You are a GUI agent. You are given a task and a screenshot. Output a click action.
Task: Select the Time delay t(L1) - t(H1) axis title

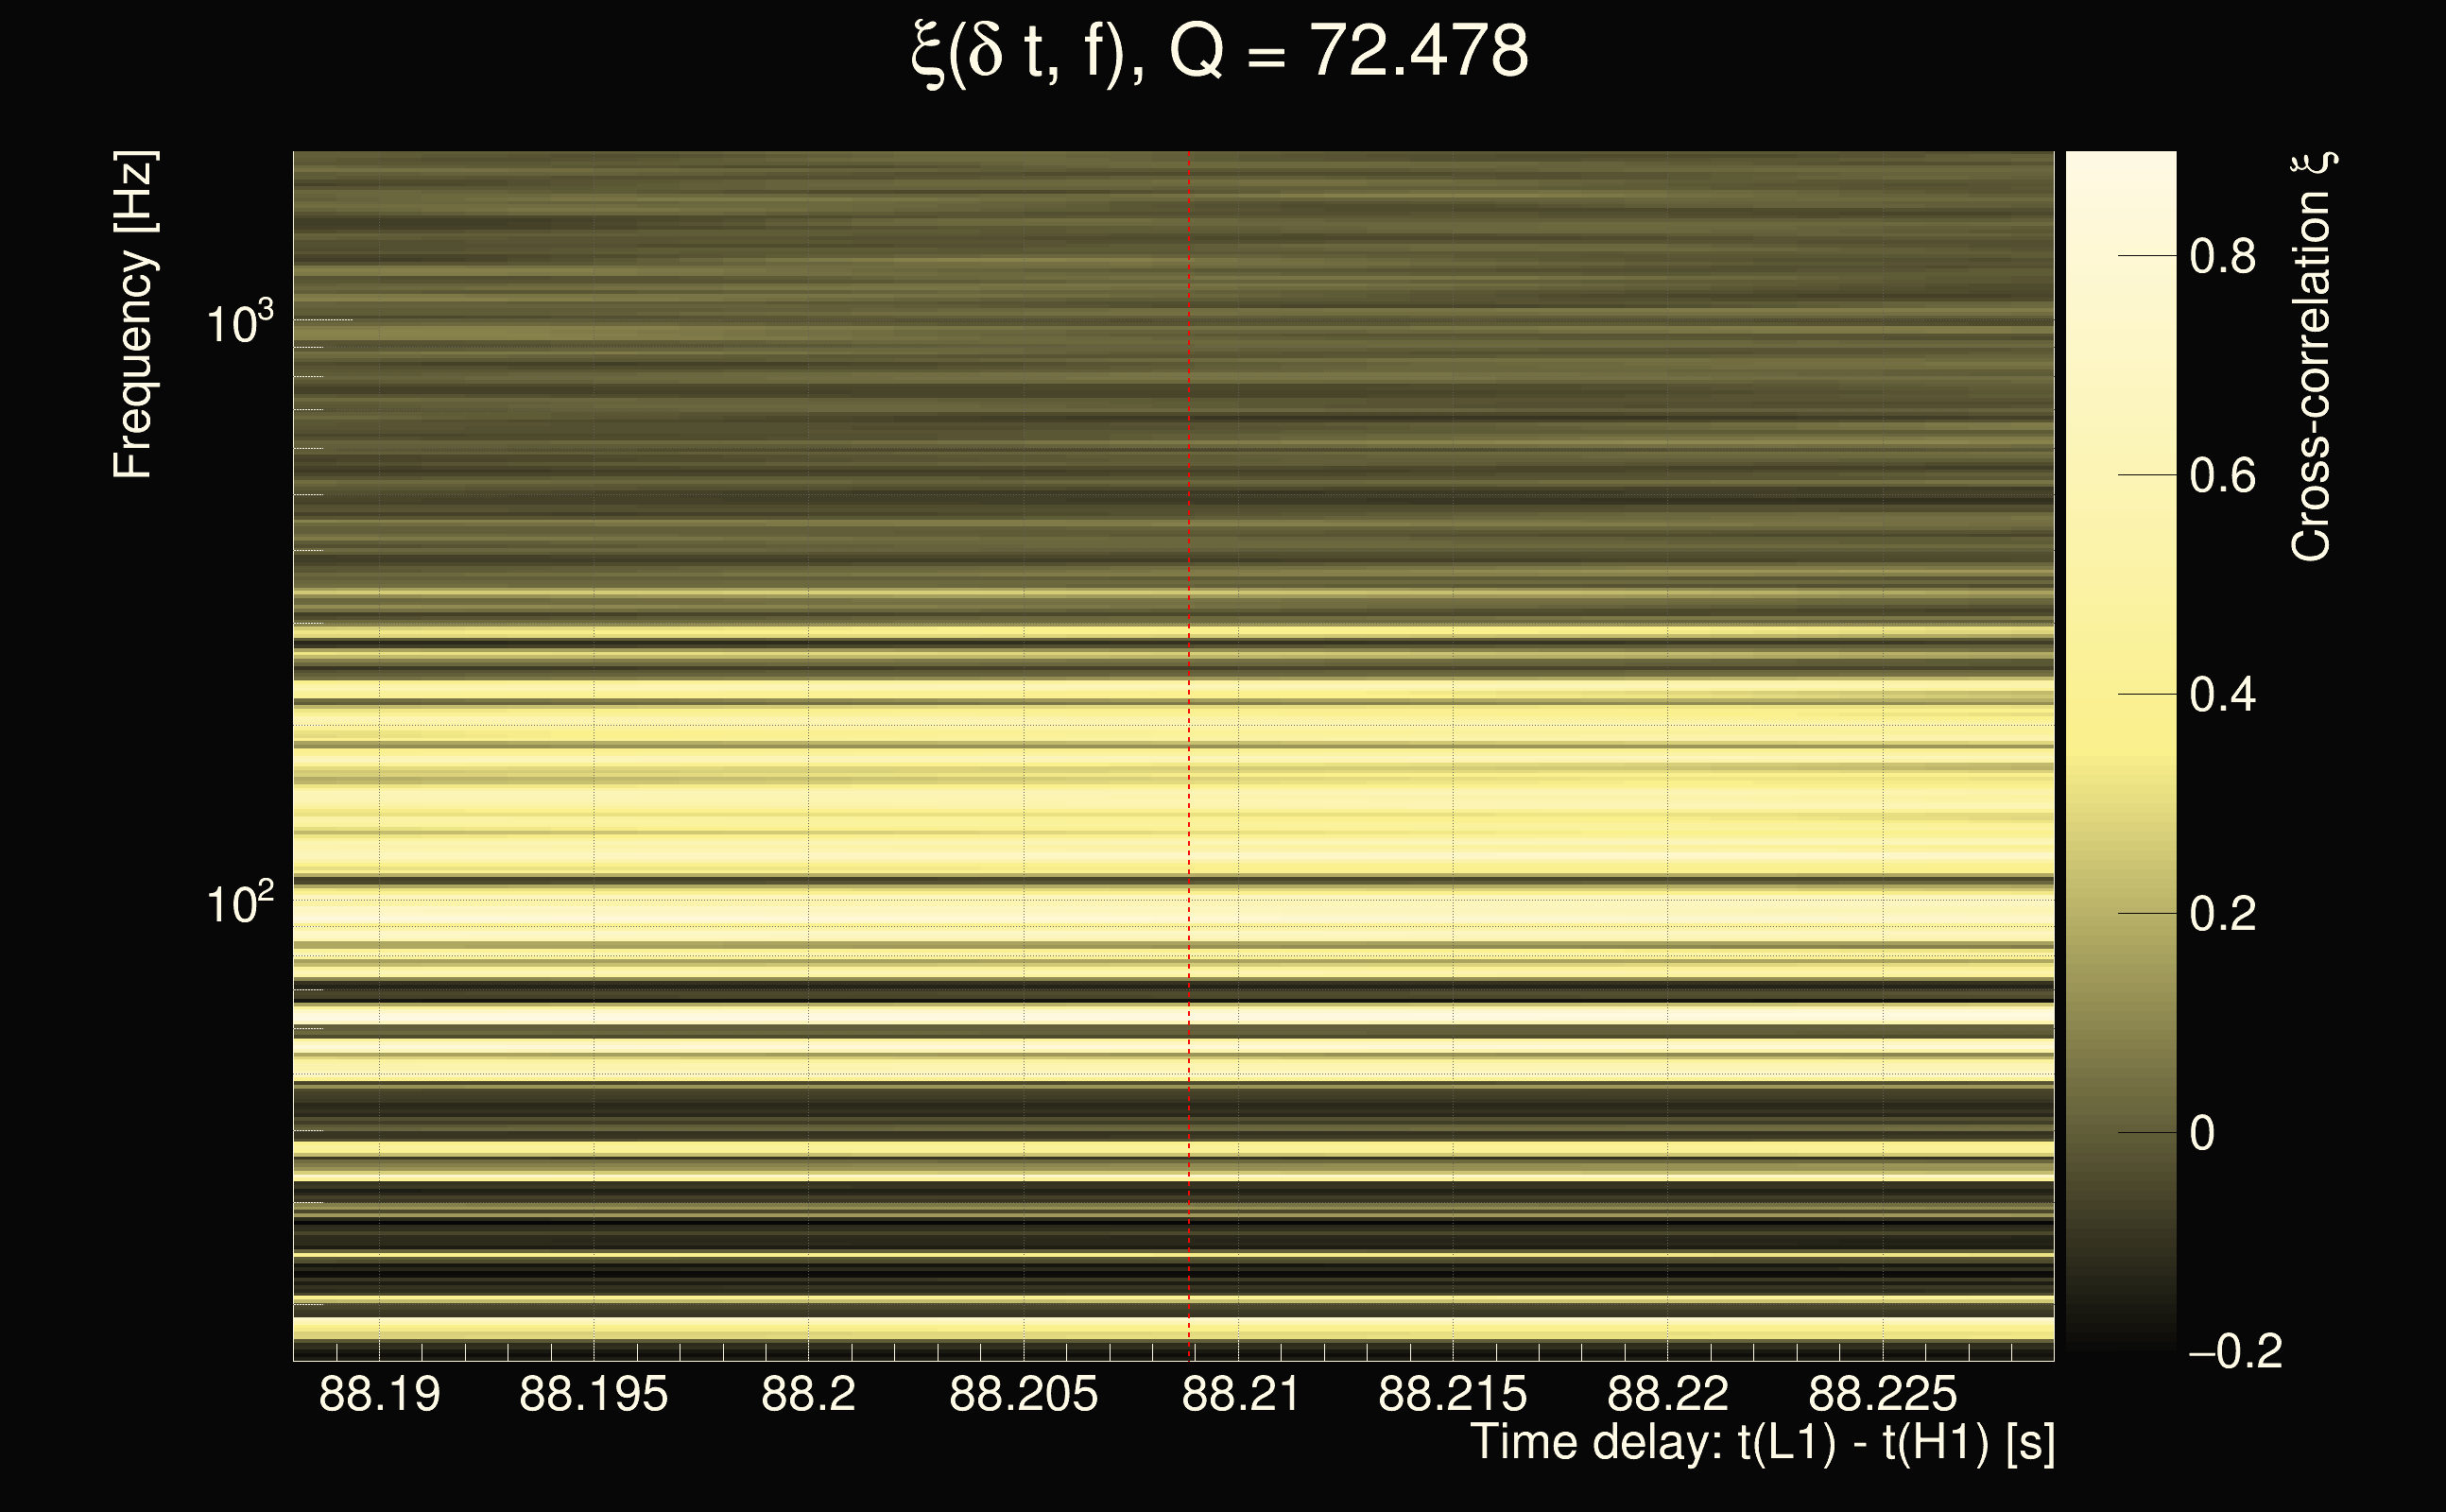pos(1762,1443)
